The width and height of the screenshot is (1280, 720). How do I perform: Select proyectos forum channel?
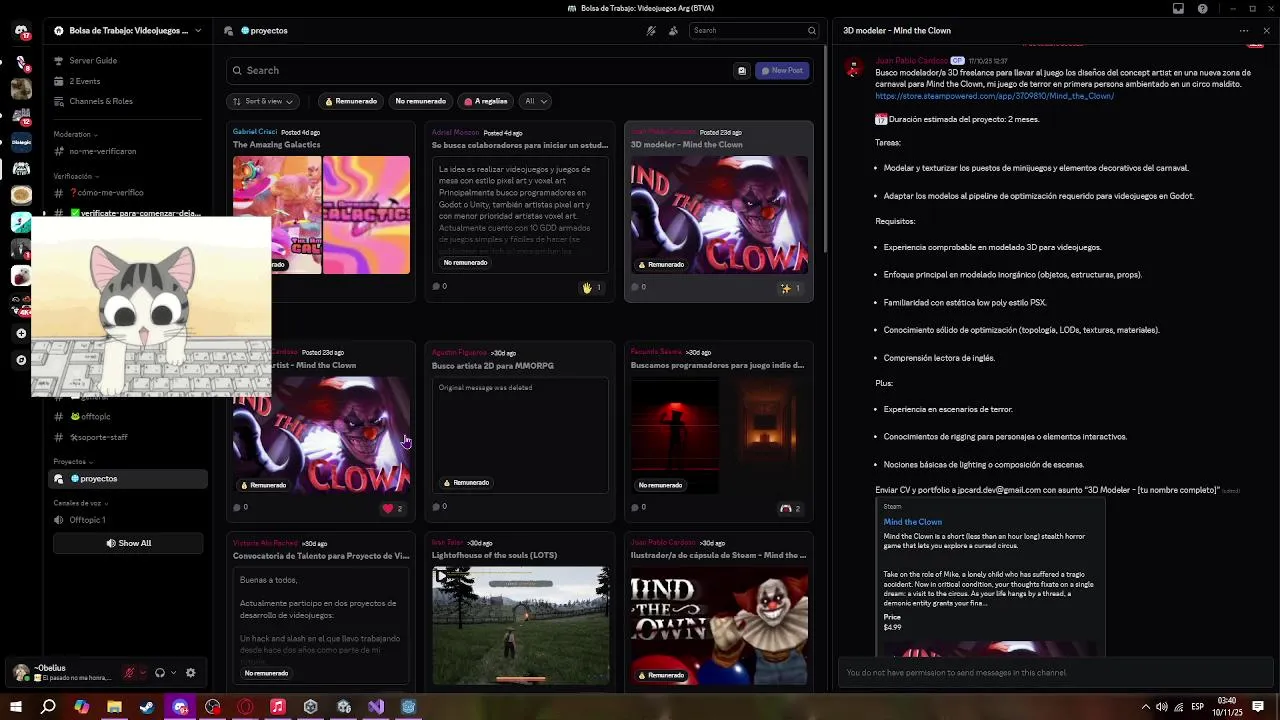pos(130,479)
